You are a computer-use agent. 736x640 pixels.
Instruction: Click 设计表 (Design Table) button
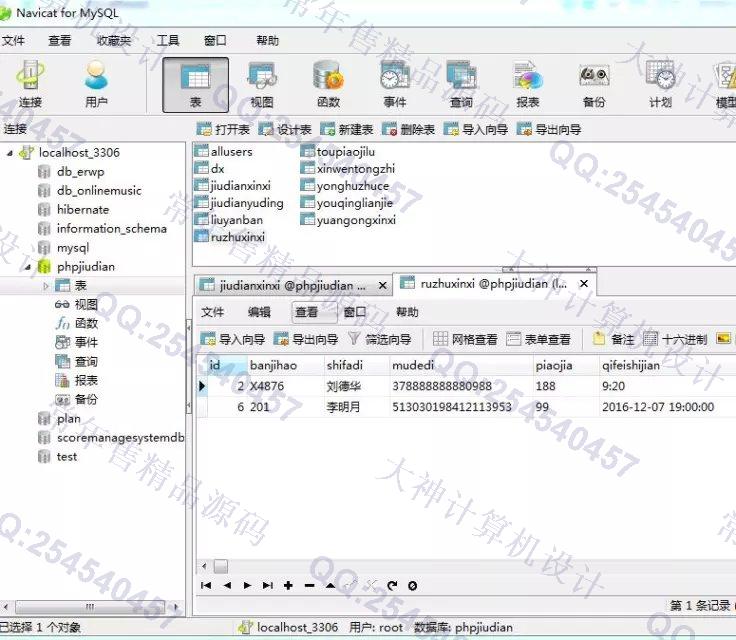(285, 129)
